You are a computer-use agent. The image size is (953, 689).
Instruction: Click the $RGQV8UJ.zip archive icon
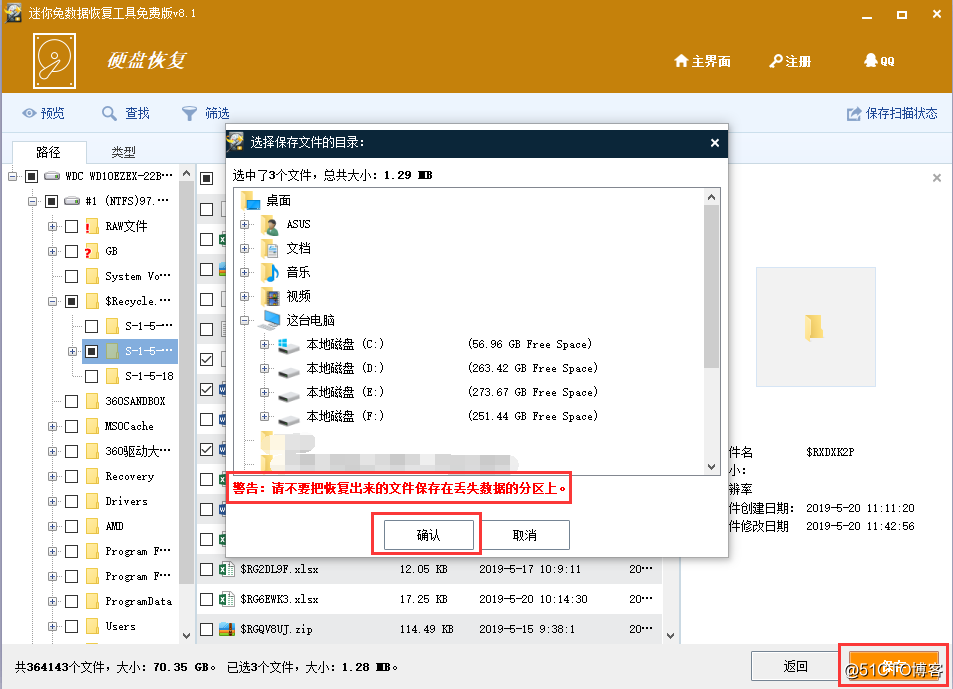[x=227, y=629]
